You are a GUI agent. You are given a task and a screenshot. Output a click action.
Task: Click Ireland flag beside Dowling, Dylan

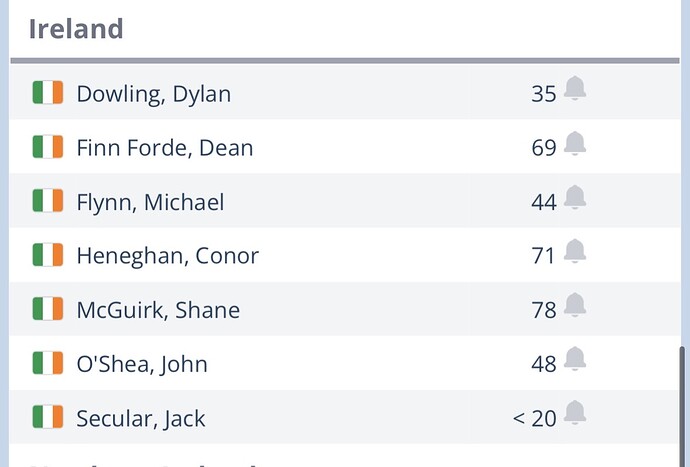click(48, 94)
